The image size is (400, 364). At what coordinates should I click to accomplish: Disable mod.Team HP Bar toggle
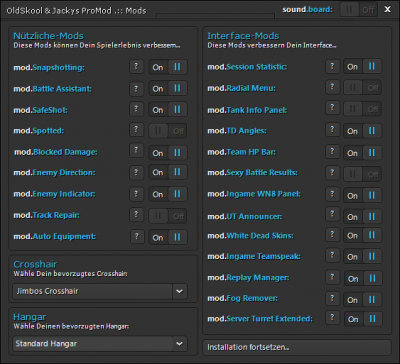coord(363,153)
